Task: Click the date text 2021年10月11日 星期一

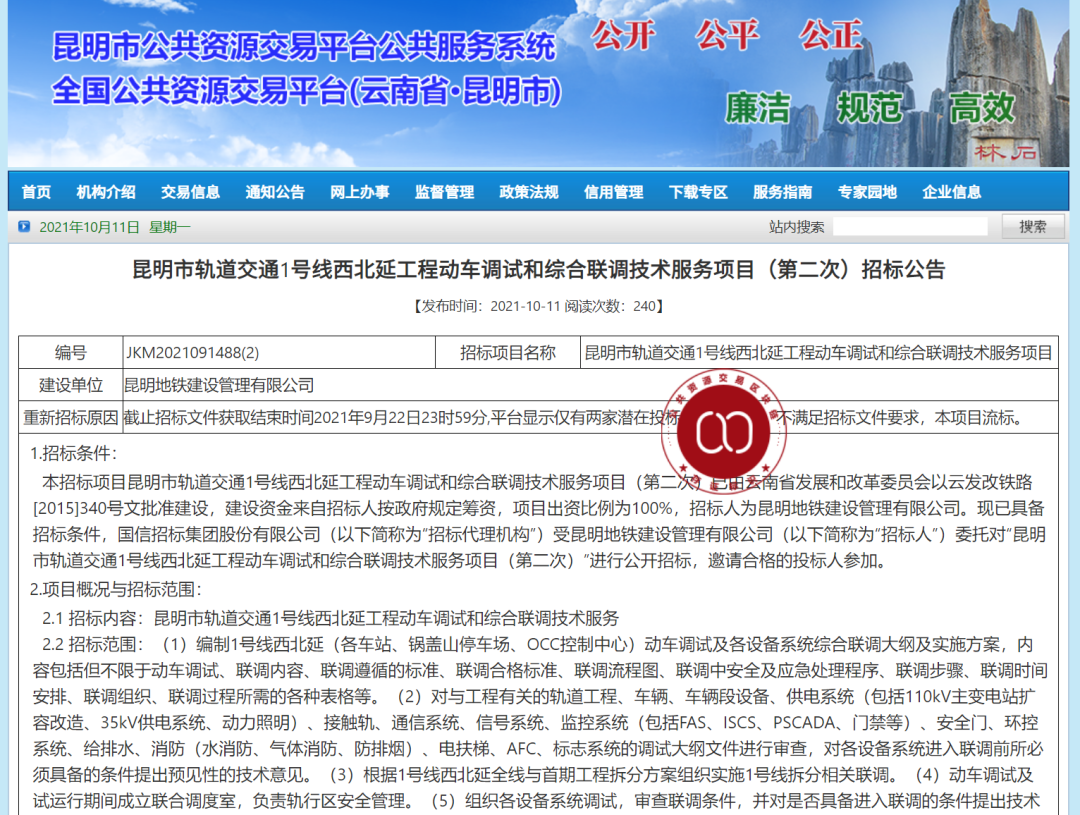Action: coord(115,227)
